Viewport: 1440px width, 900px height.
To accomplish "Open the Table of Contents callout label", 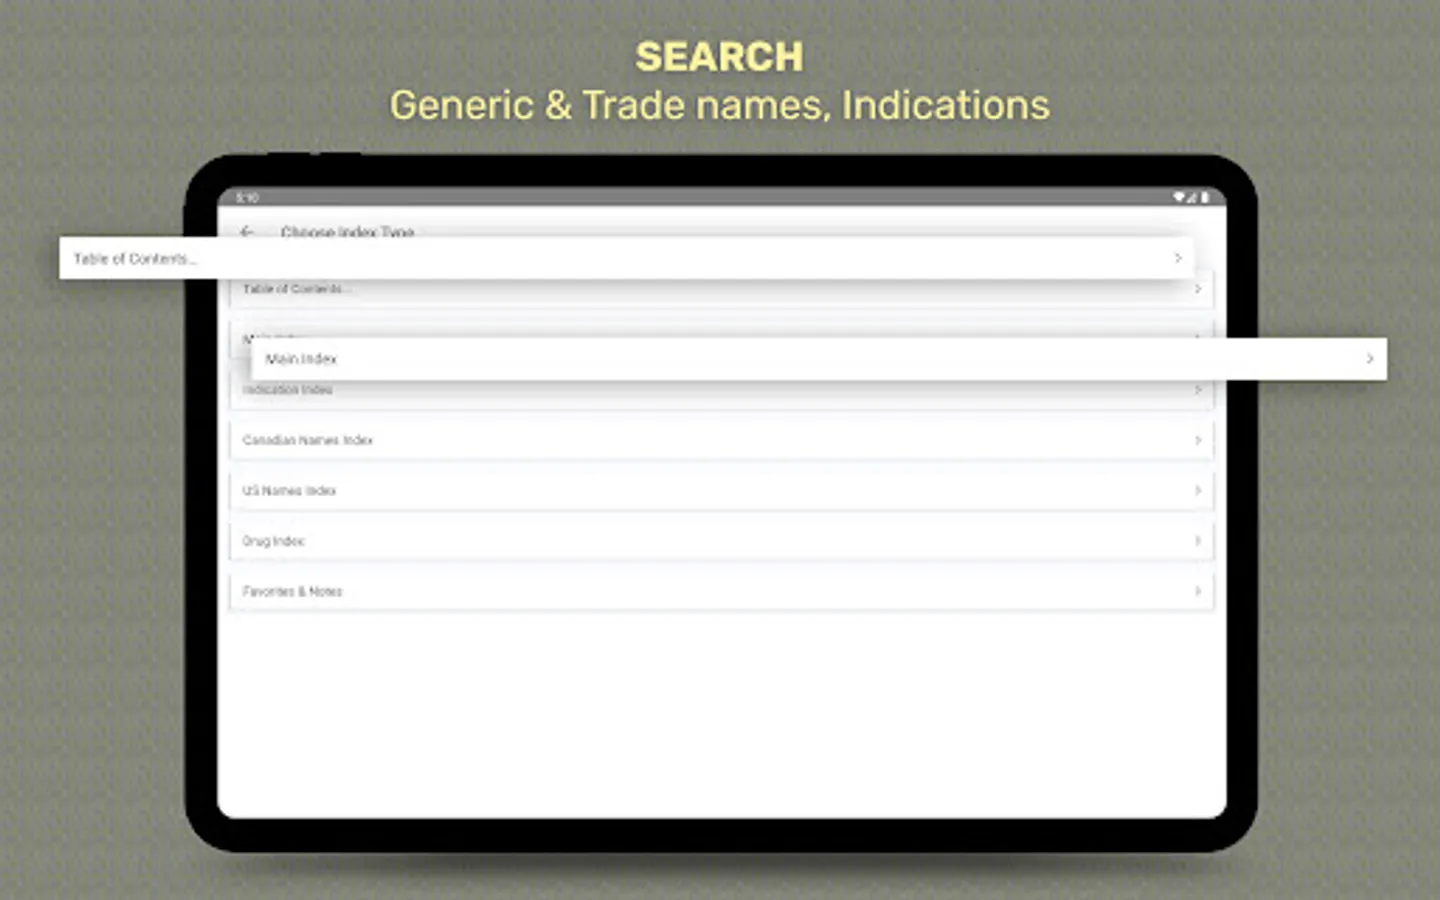I will [x=135, y=258].
